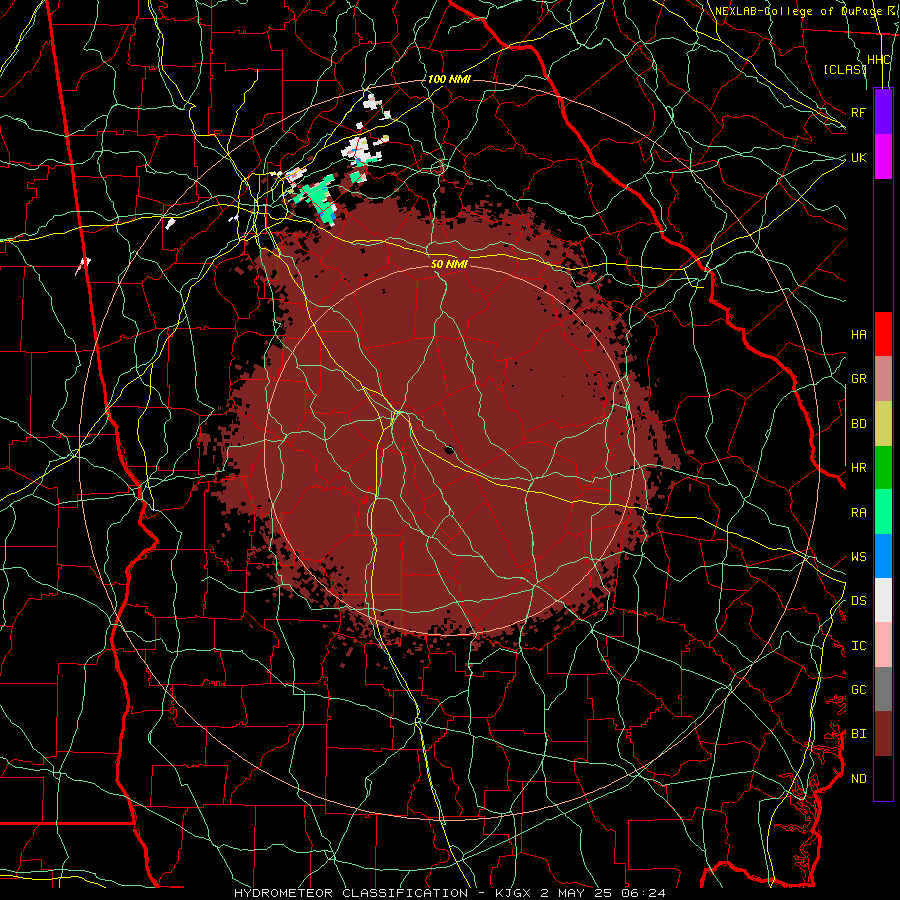Click the GC gray legend swatch
This screenshot has width=900, height=900.
tap(883, 689)
